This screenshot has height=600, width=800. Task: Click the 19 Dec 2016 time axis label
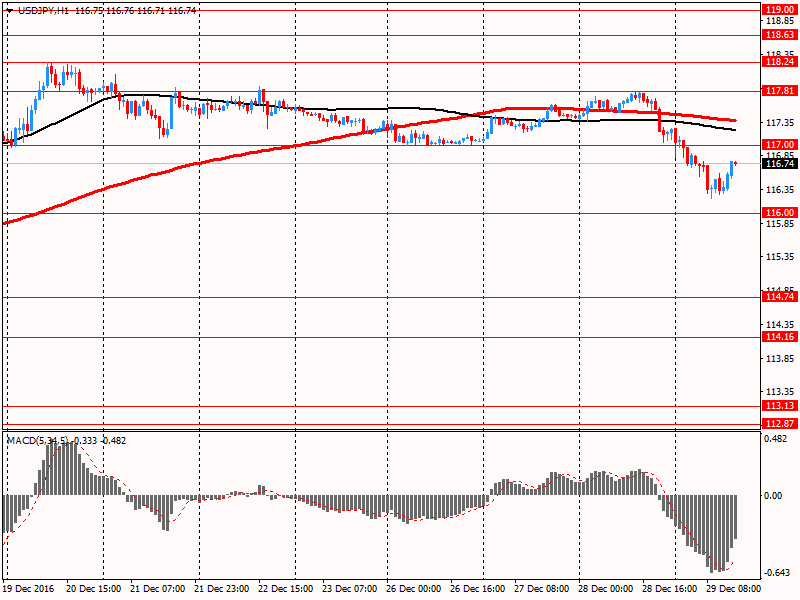pyautogui.click(x=28, y=589)
